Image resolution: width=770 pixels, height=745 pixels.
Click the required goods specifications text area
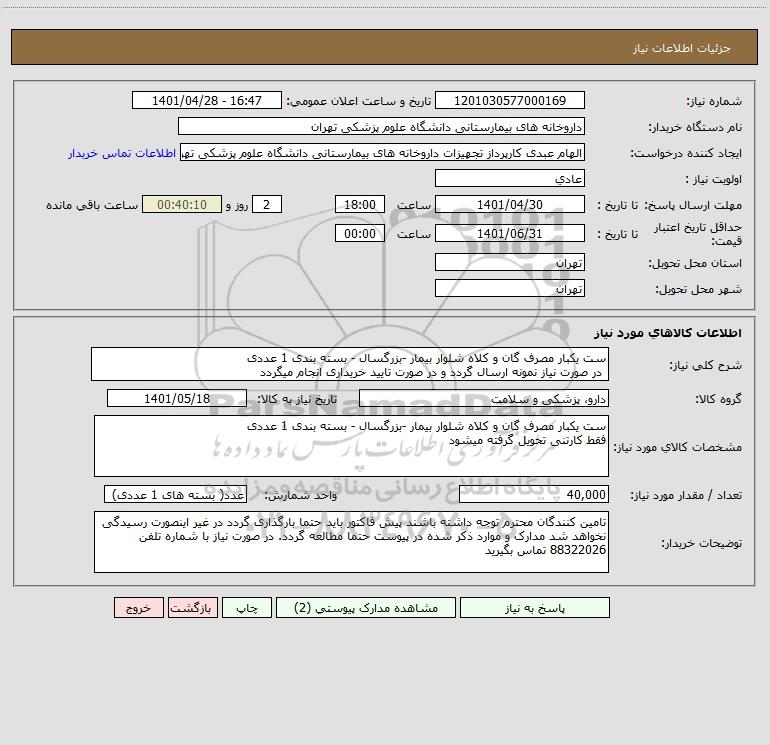(351, 446)
